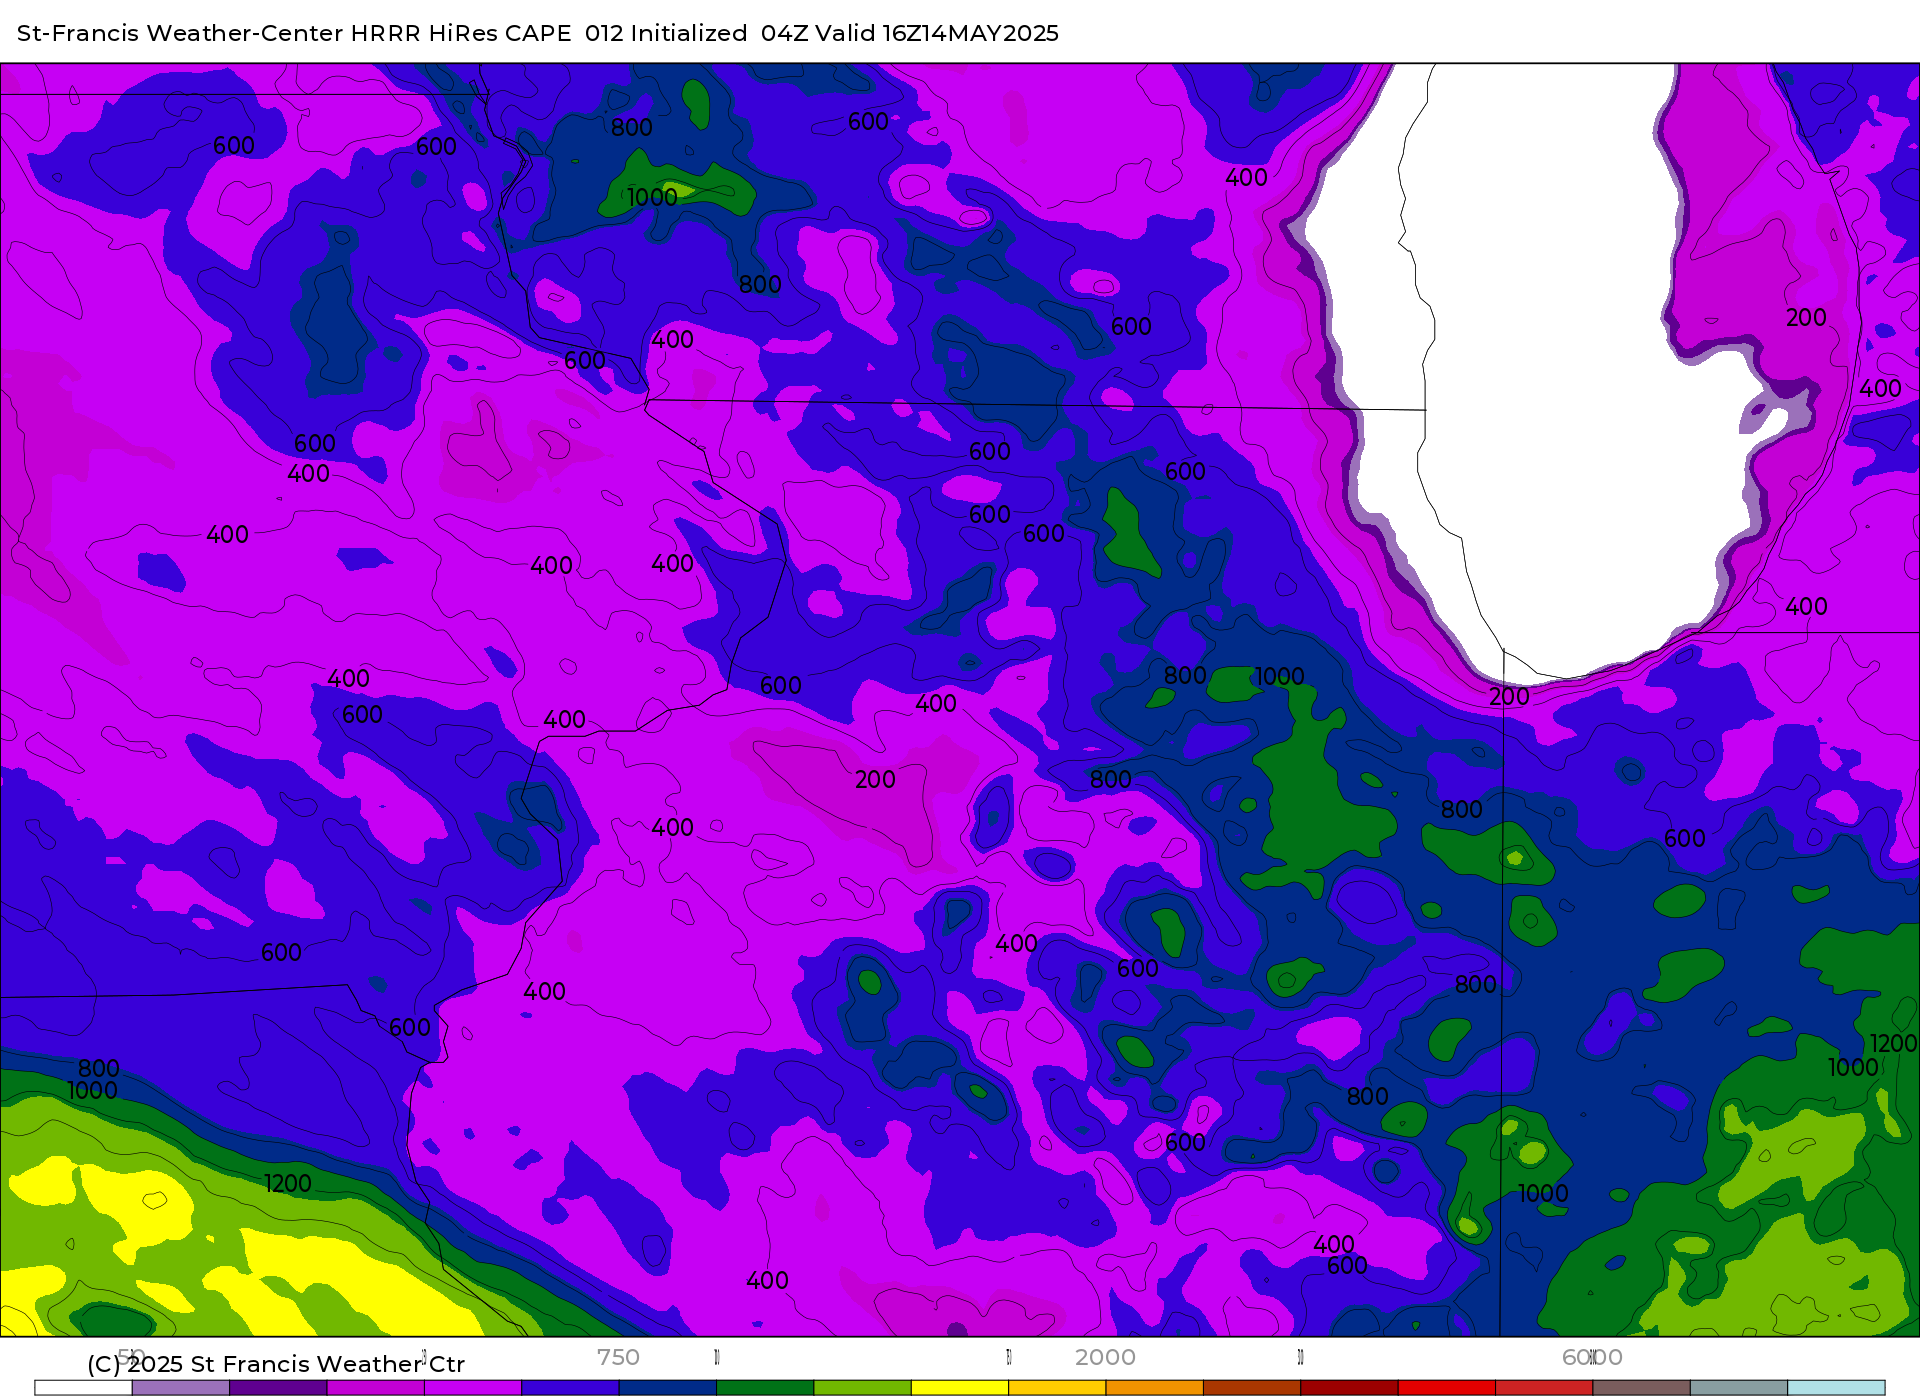Click the bright red legend swatch
Image resolution: width=1920 pixels, height=1400 pixels.
click(x=1446, y=1388)
